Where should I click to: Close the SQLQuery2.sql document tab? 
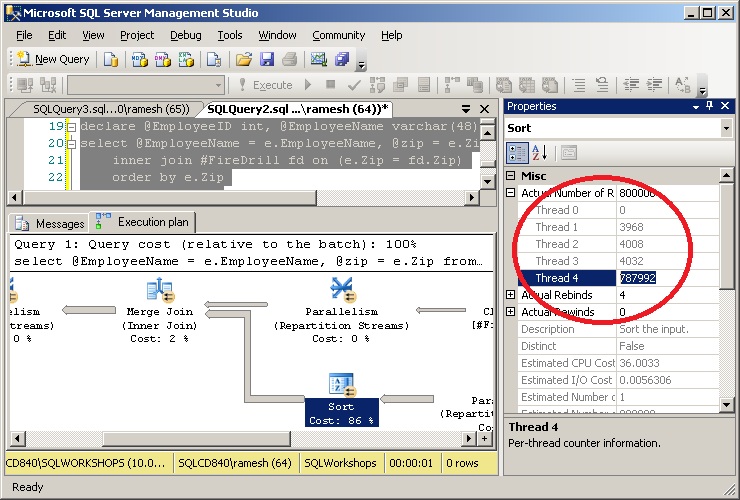pos(484,109)
